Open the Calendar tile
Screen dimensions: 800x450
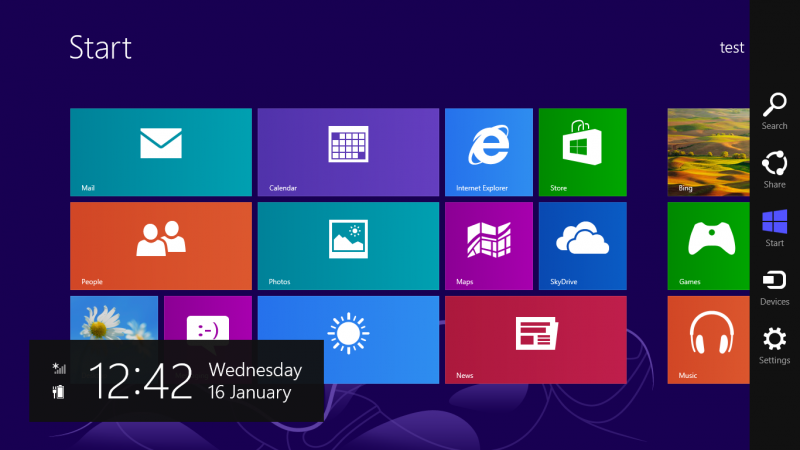click(348, 152)
